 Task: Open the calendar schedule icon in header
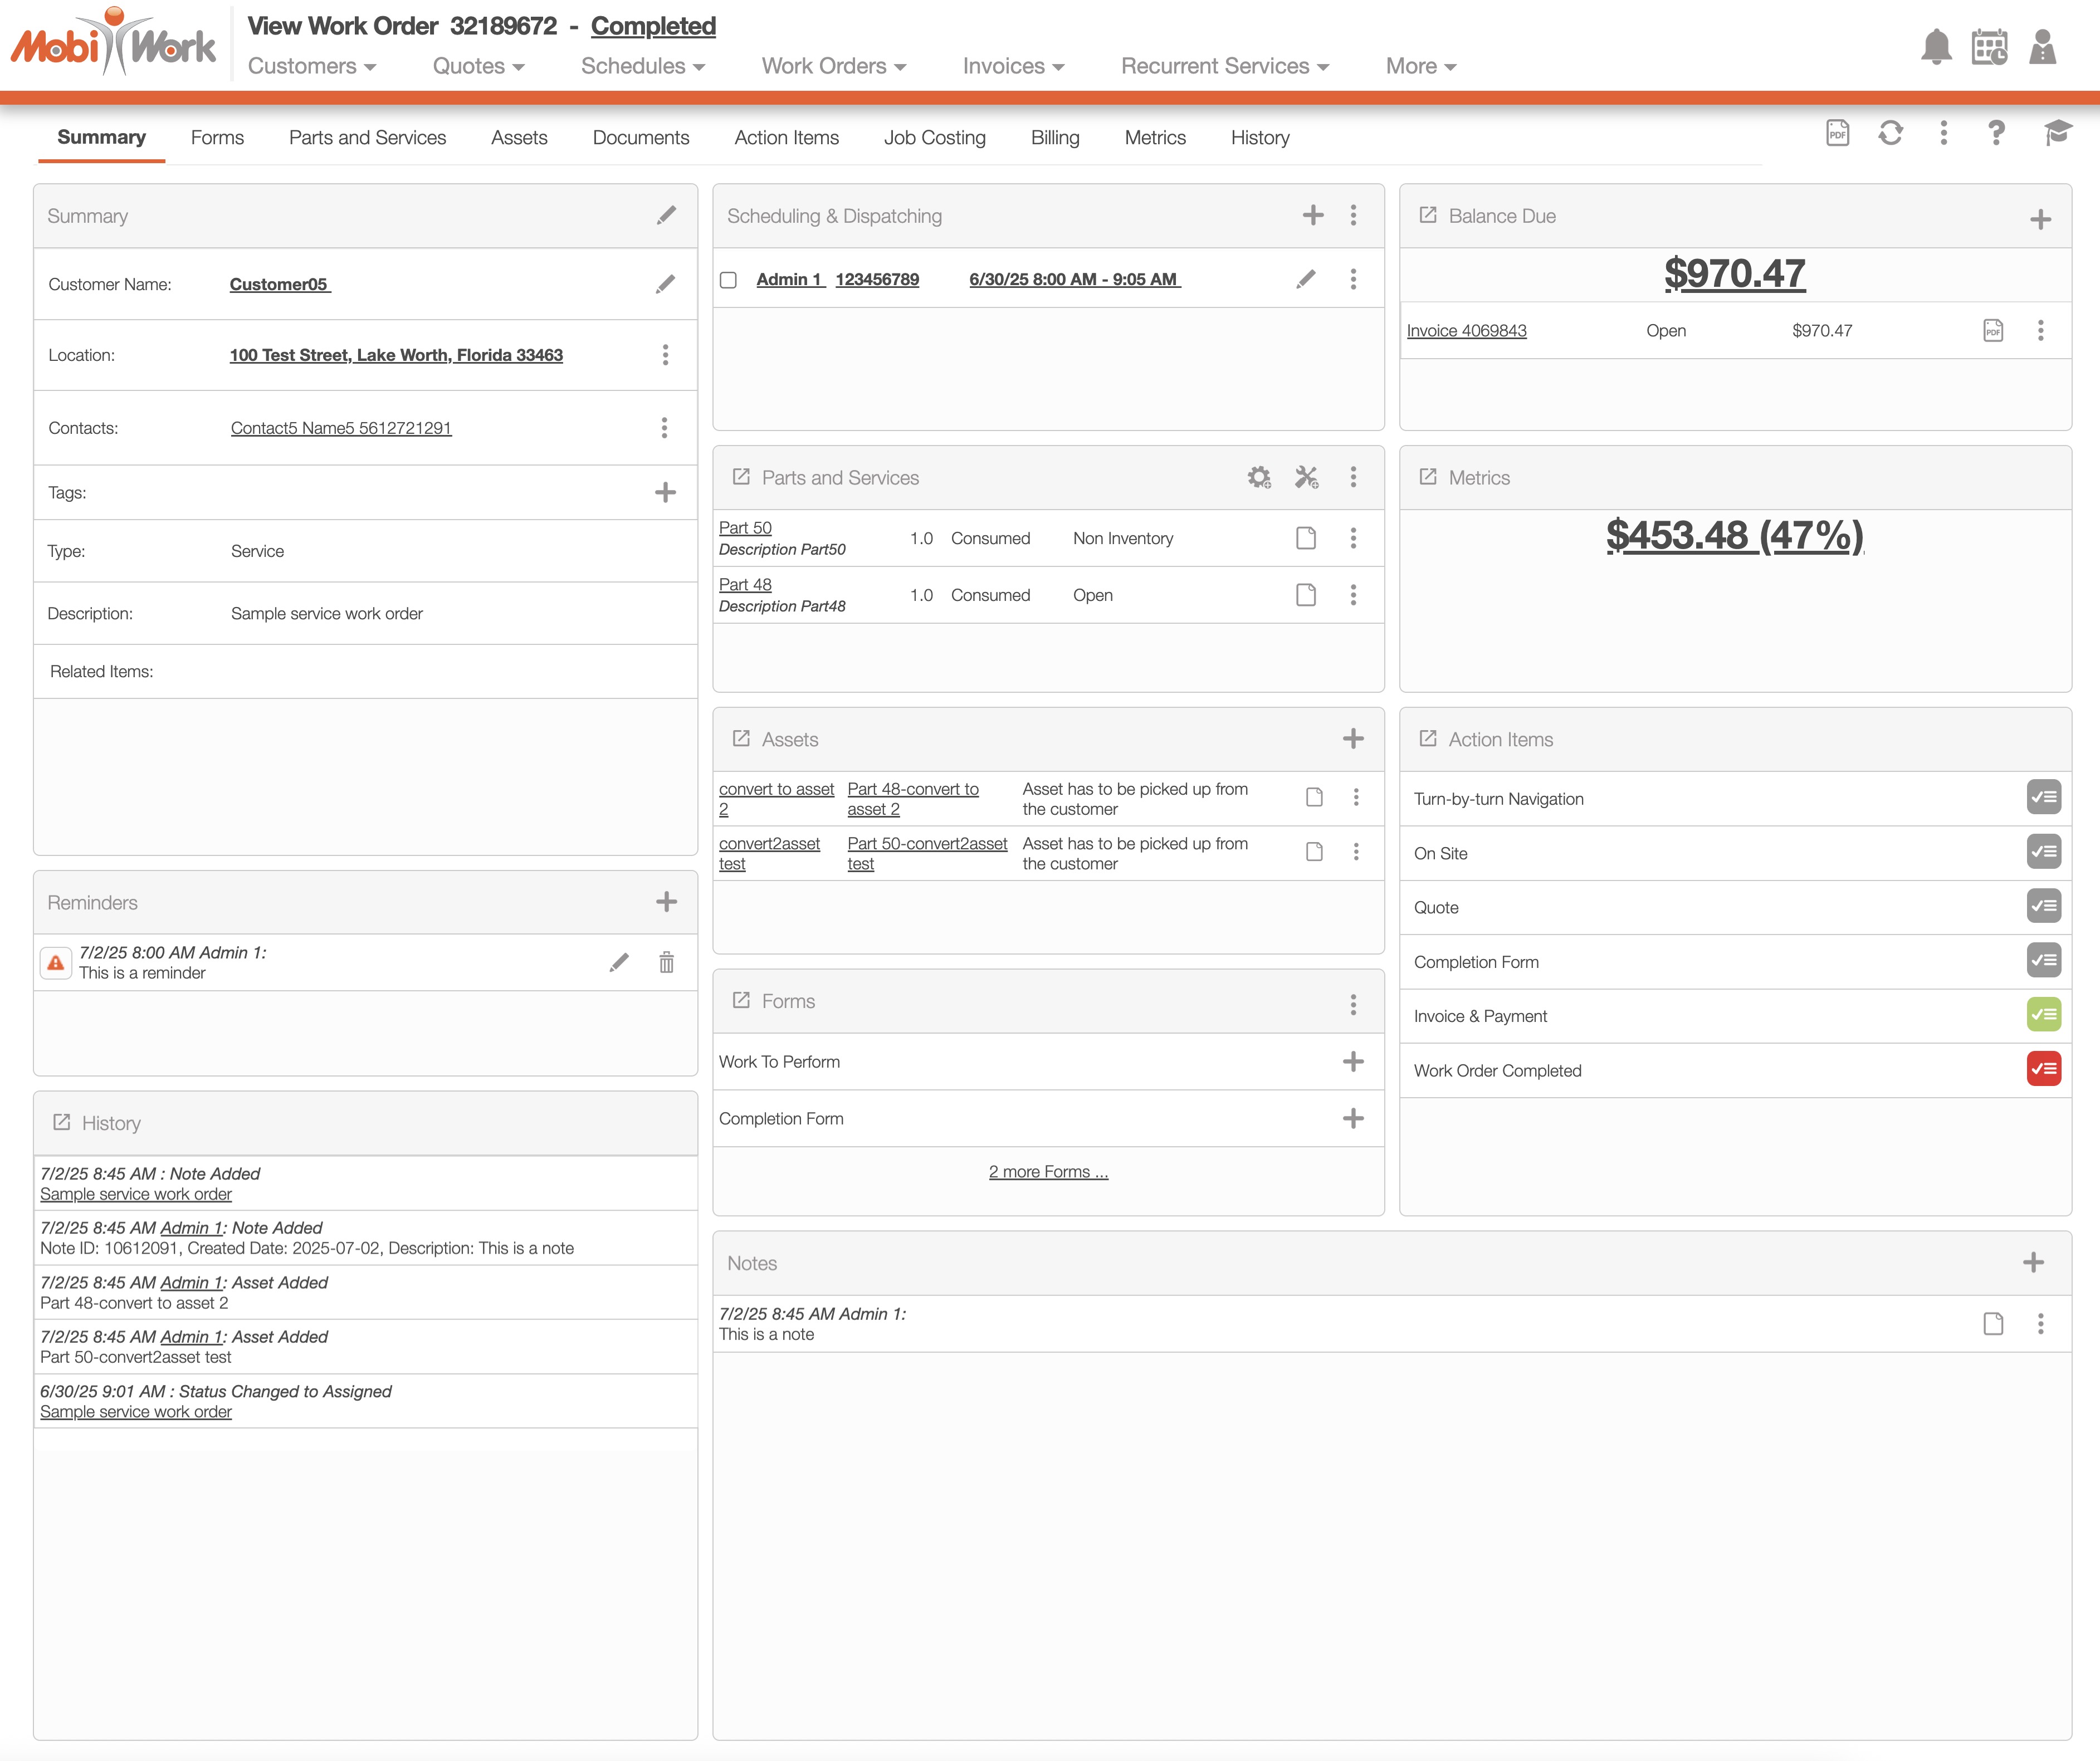(x=1989, y=47)
